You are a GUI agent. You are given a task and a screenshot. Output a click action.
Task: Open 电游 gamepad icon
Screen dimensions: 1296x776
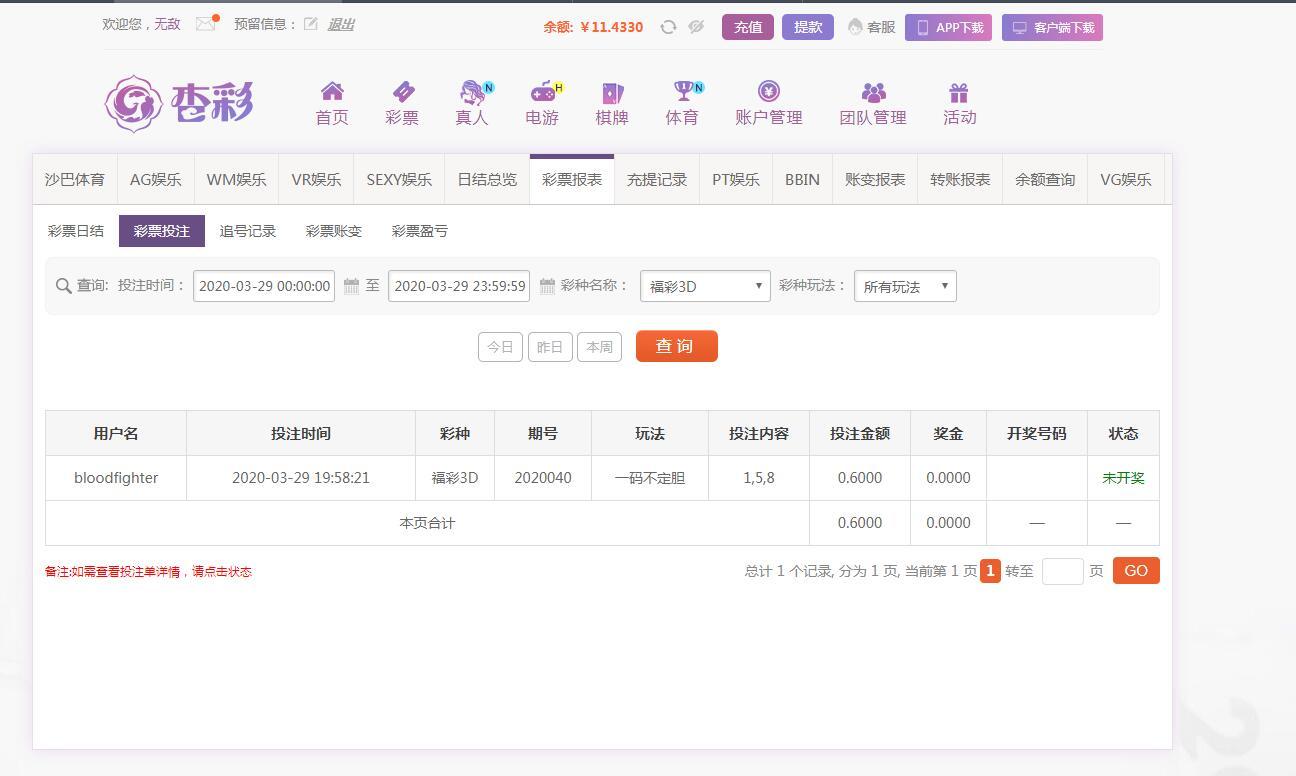tap(543, 92)
